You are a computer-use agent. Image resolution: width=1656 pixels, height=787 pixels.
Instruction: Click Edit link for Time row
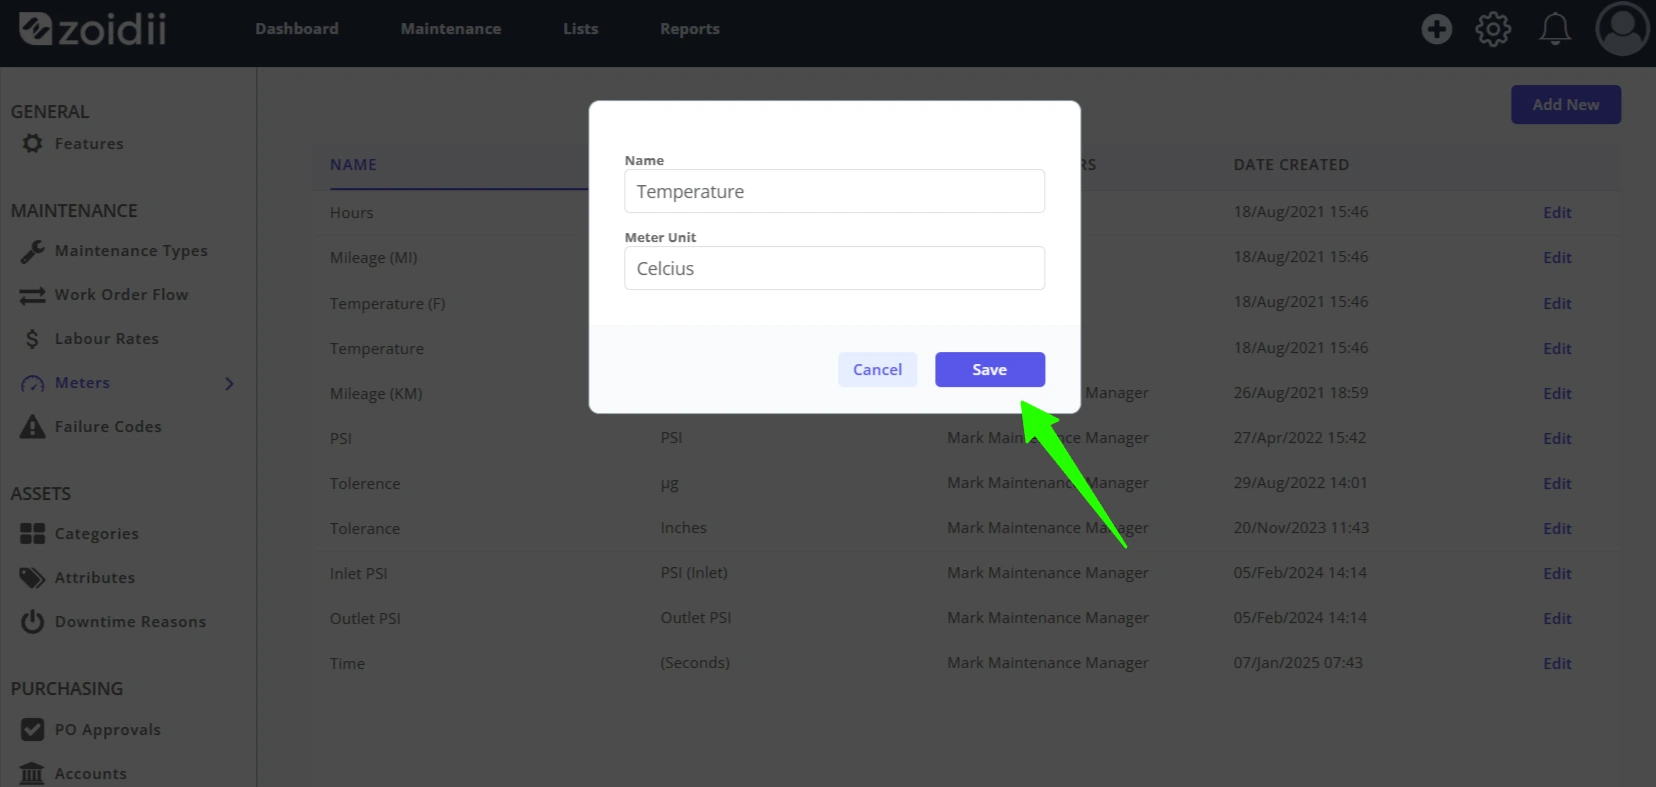pyautogui.click(x=1557, y=663)
